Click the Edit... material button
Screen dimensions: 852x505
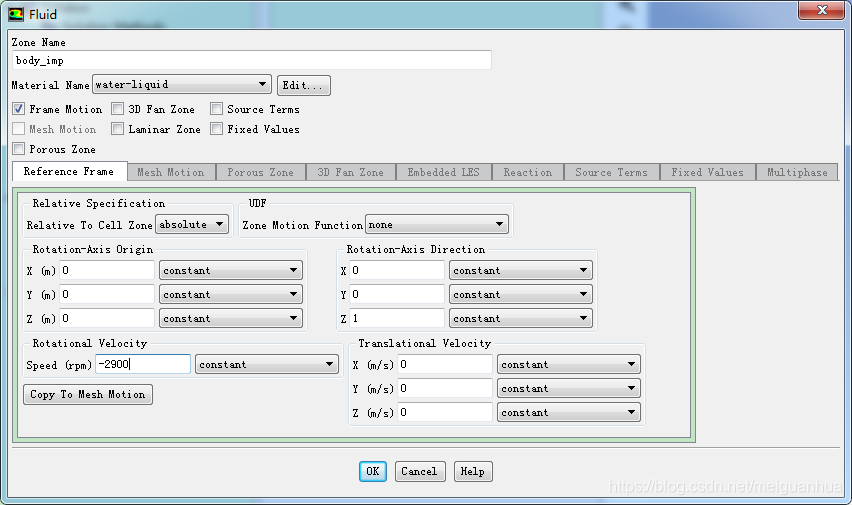(x=303, y=85)
